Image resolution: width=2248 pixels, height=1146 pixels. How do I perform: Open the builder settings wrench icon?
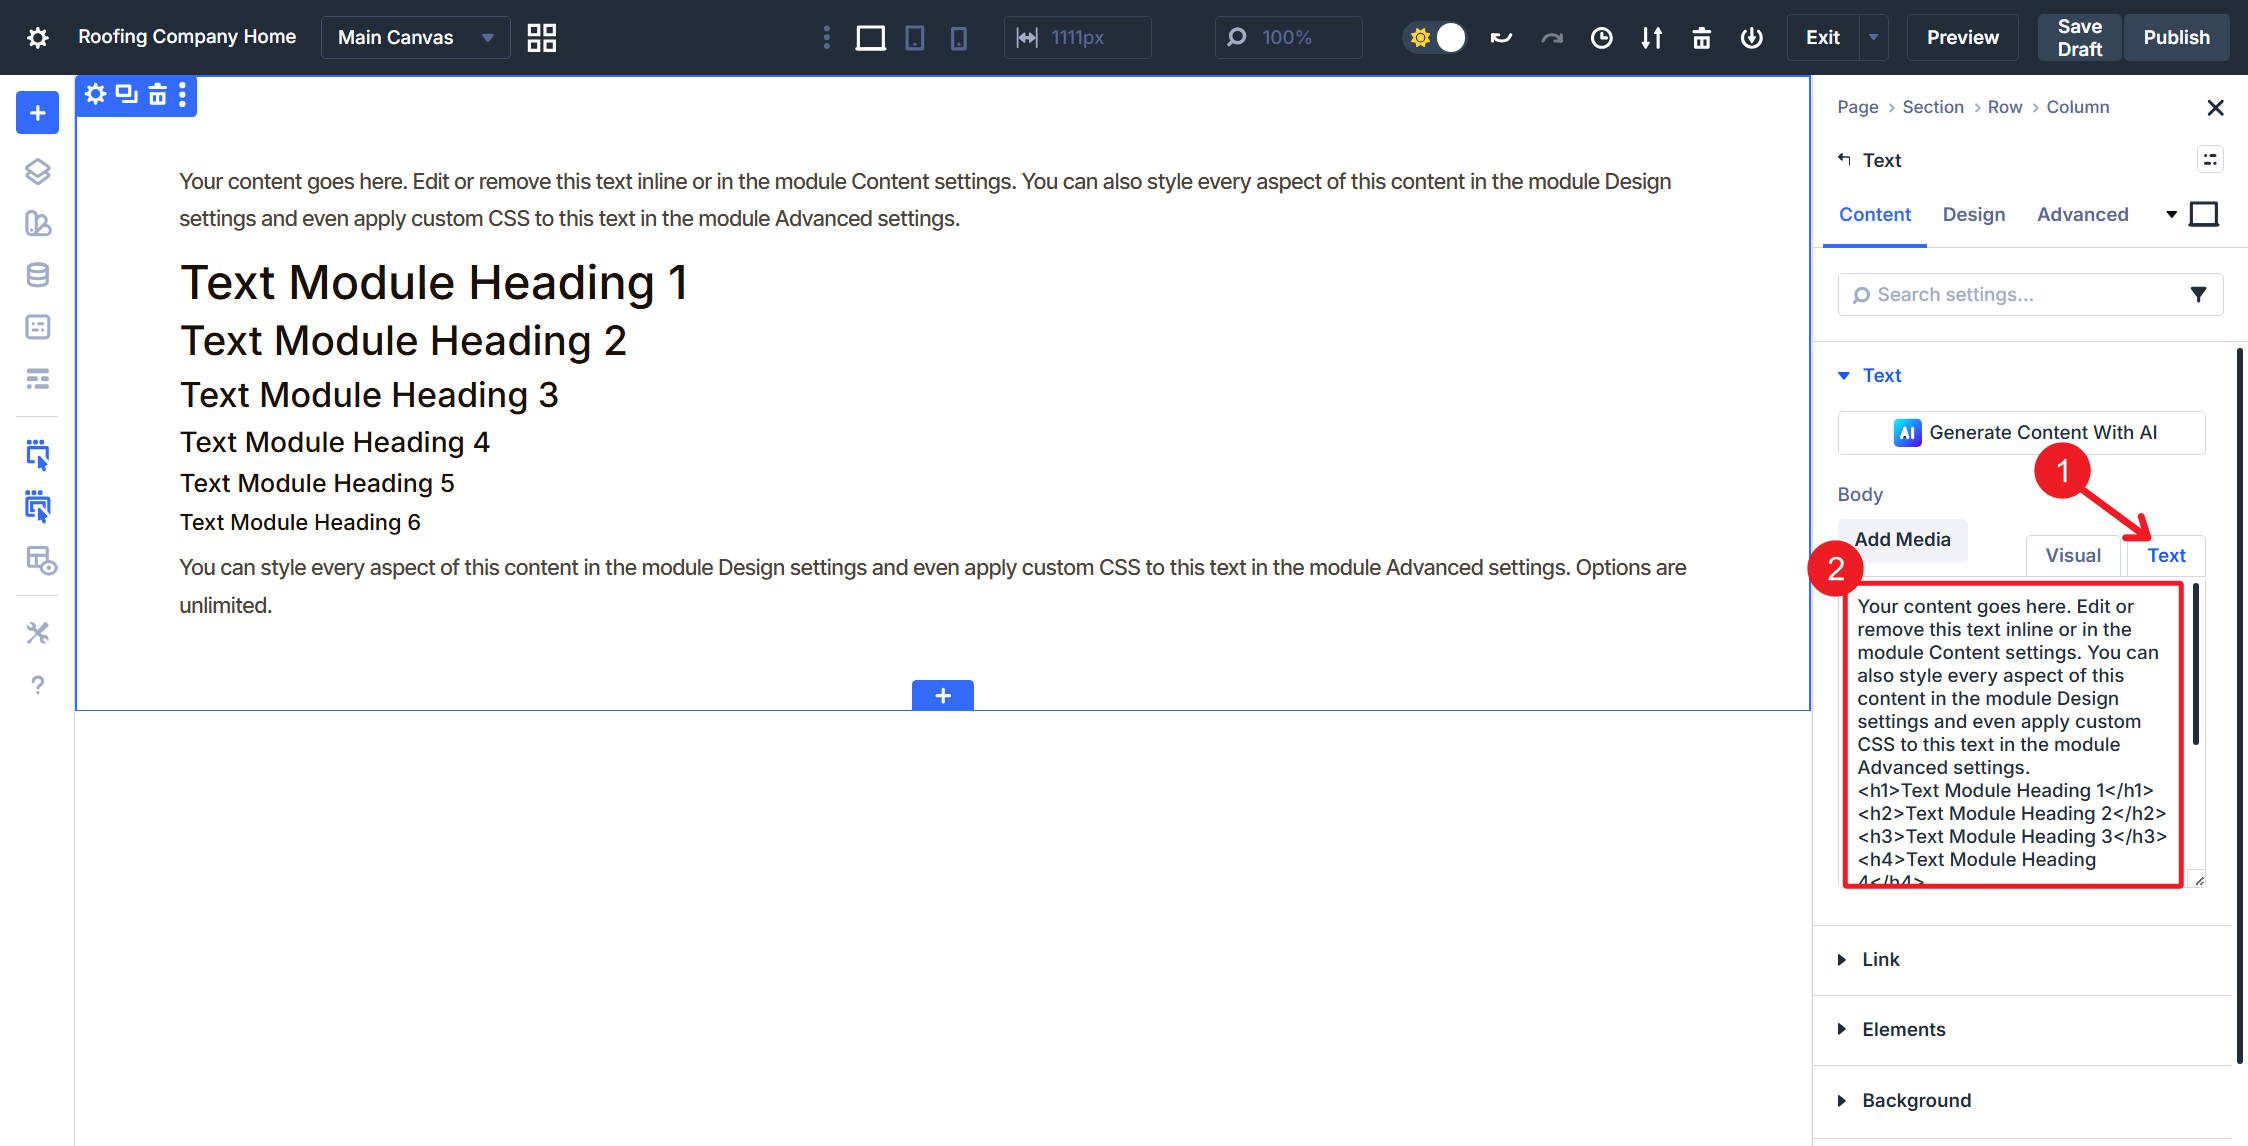click(37, 632)
